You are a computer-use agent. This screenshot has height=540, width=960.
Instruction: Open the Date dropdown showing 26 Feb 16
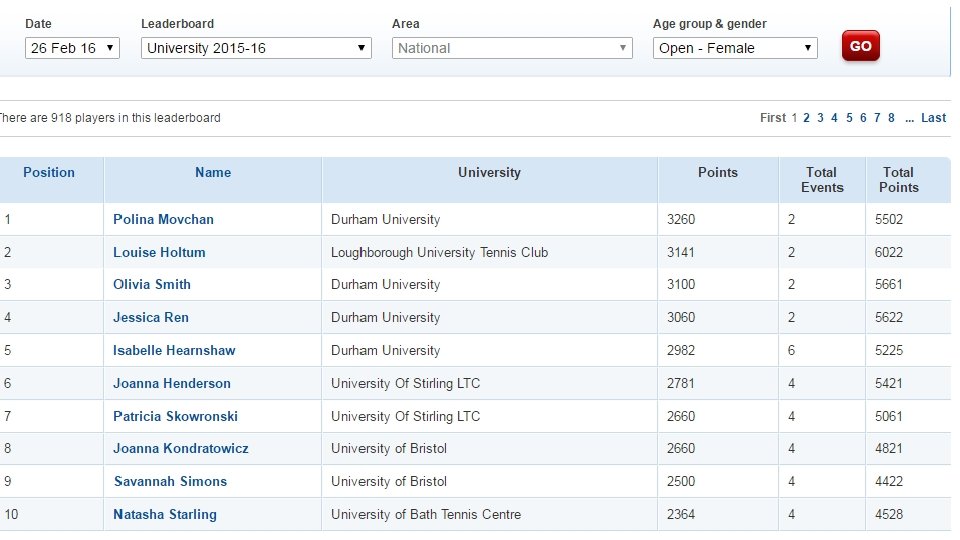tap(72, 48)
